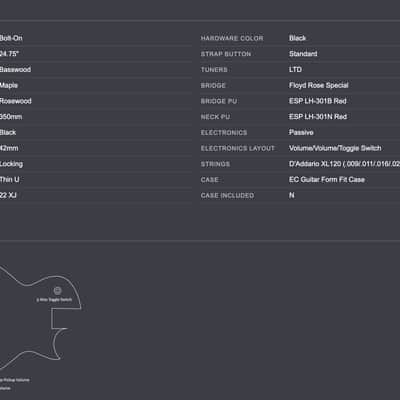
Task: Click the 'STRAP BUTTON' label
Action: [226, 54]
